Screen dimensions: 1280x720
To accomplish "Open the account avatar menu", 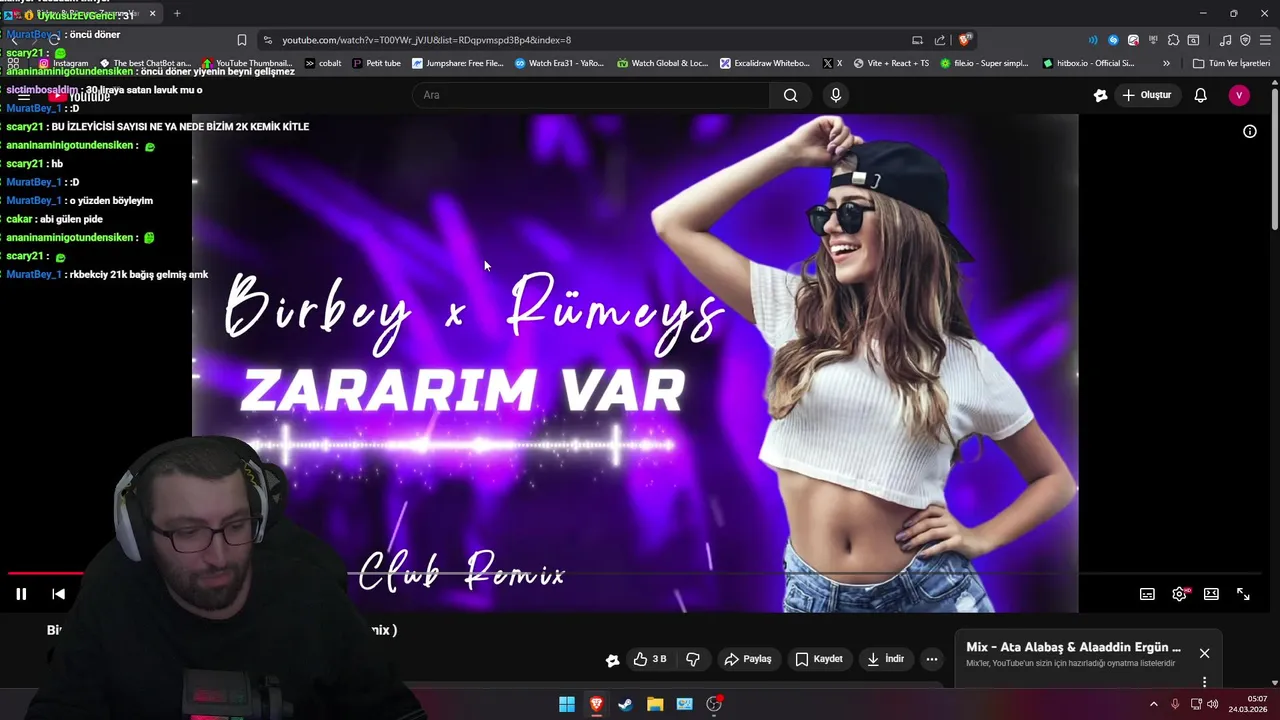I will pos(1239,95).
